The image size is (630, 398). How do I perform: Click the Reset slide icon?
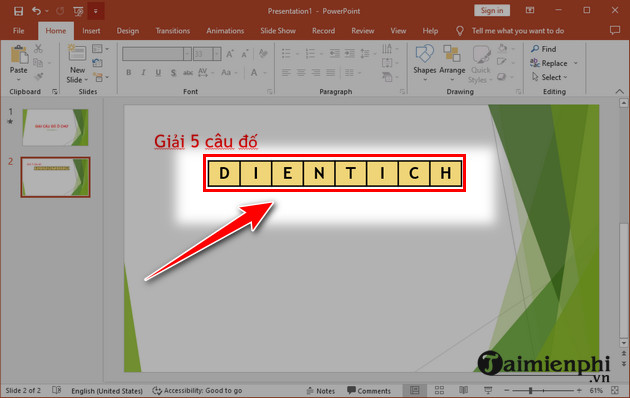[97, 63]
